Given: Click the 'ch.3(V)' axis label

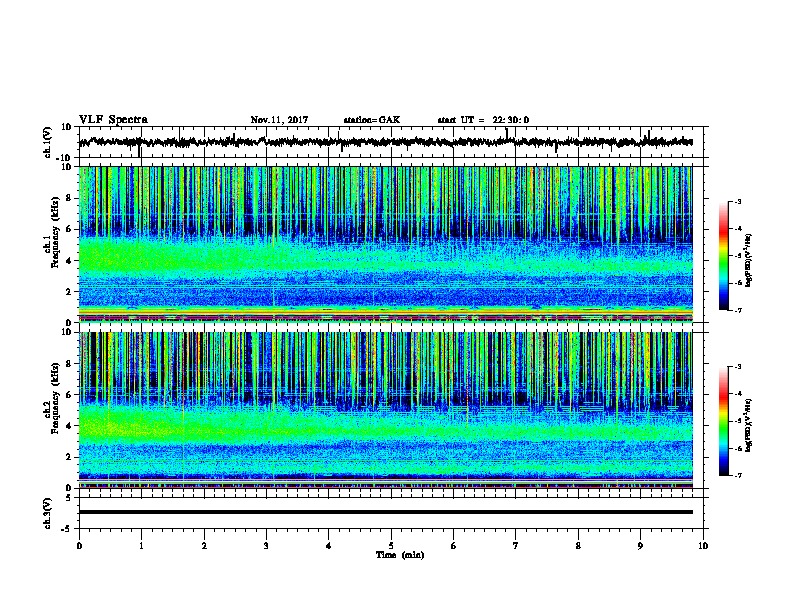Looking at the screenshot, I should click(x=48, y=513).
